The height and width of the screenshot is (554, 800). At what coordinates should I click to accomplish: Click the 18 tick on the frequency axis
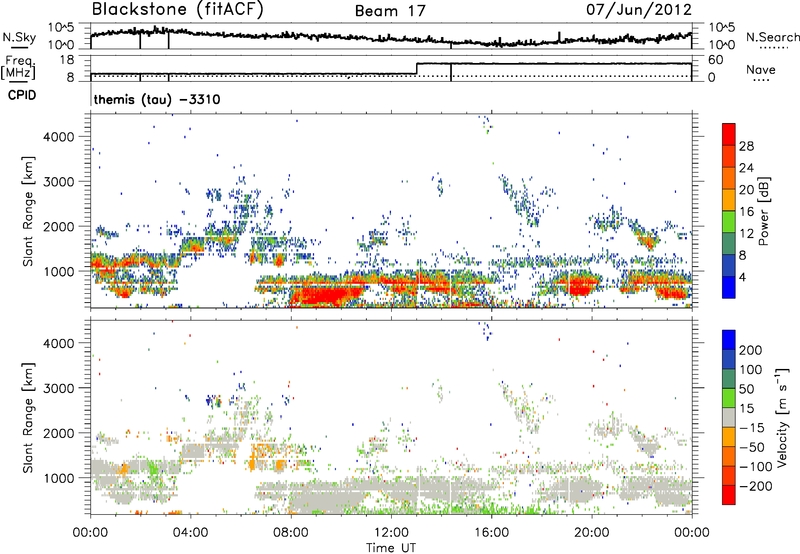point(67,60)
